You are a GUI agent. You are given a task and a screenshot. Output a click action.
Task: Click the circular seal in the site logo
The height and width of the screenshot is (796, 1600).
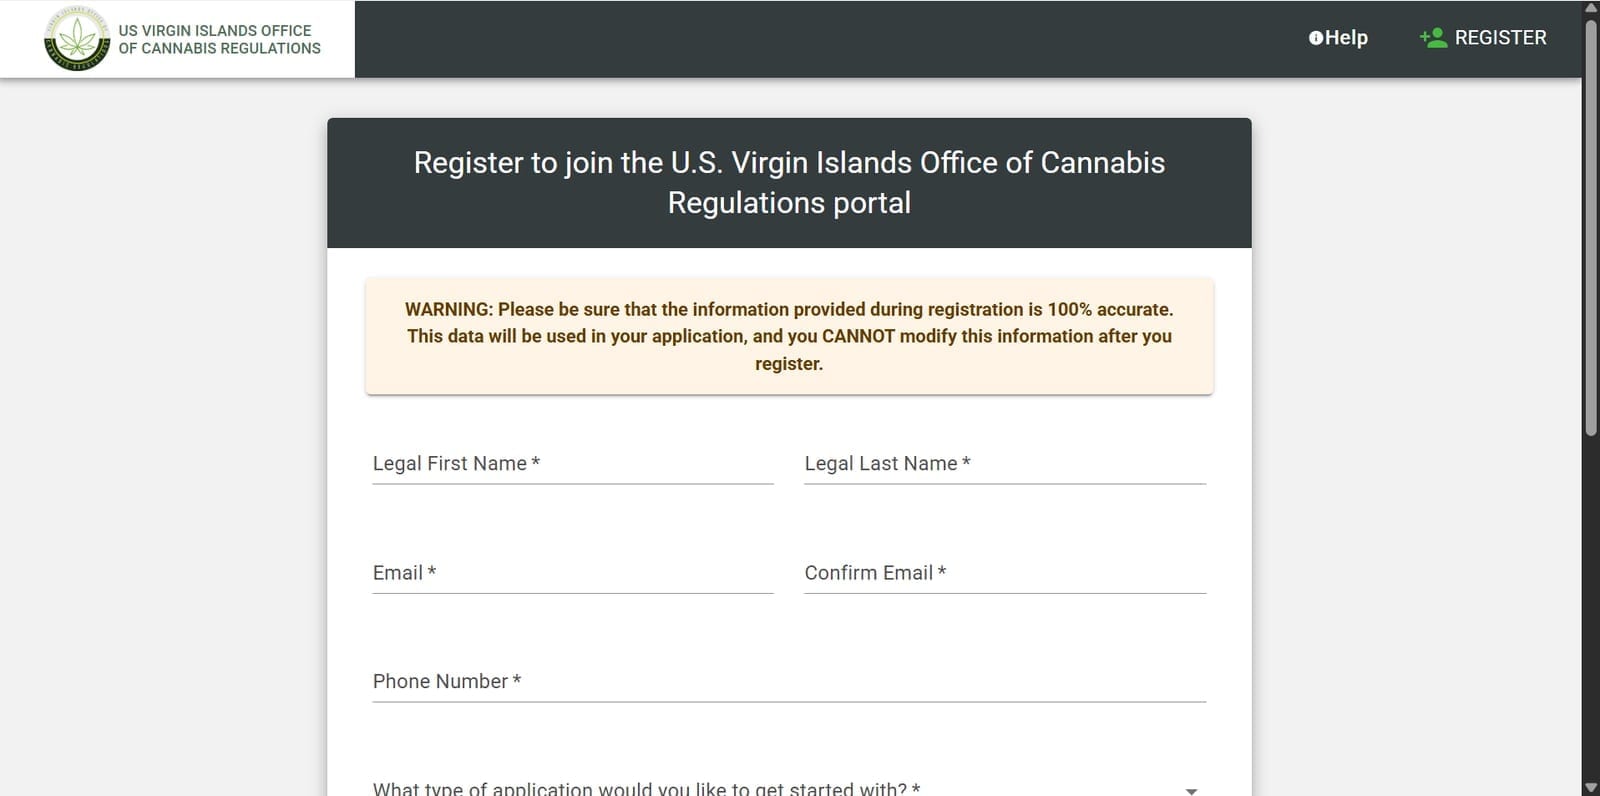pyautogui.click(x=75, y=40)
